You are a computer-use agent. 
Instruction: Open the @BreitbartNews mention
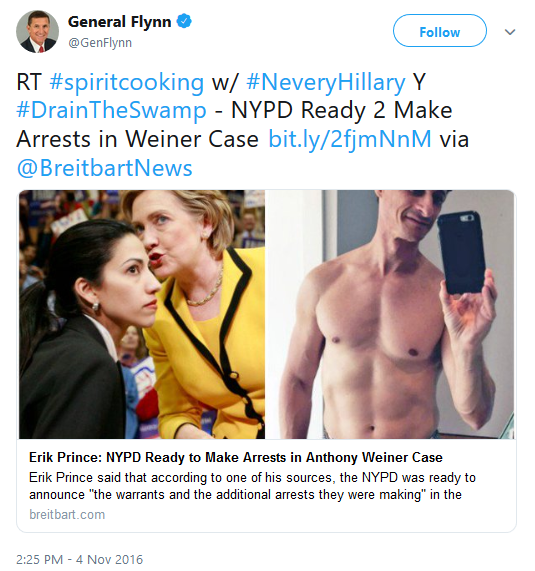[105, 168]
